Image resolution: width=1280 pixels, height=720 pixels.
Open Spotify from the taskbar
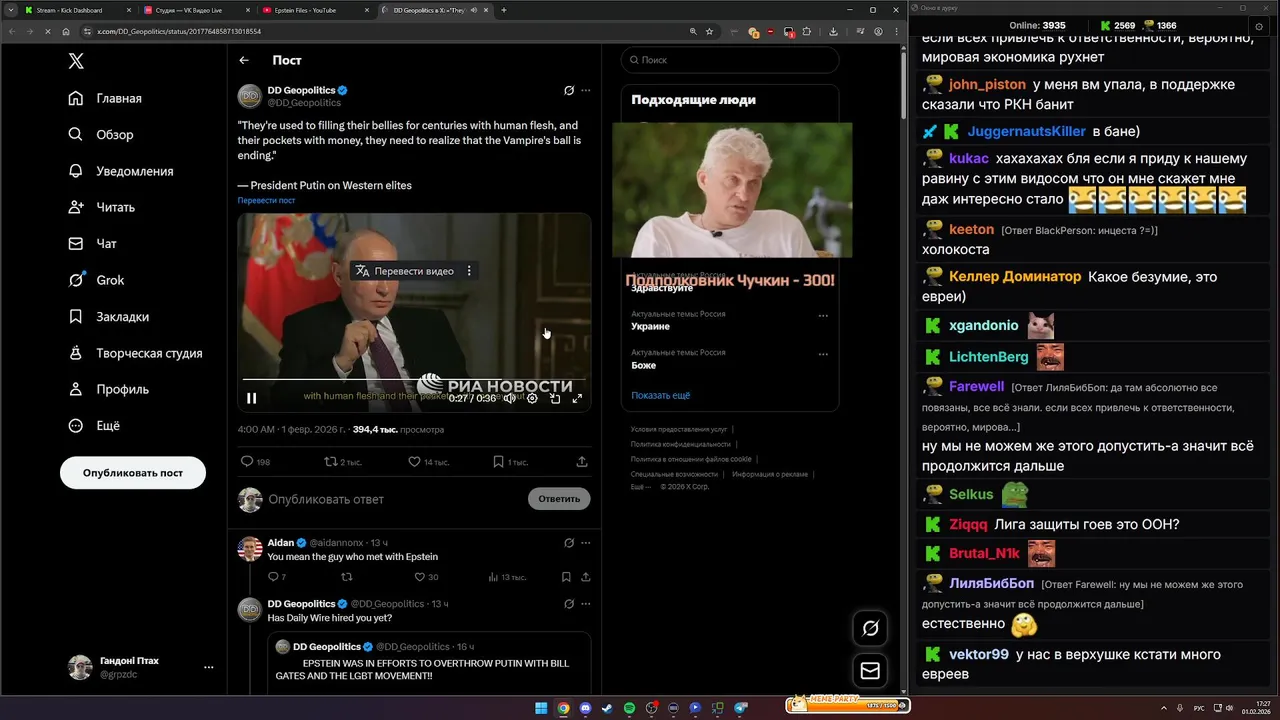coord(630,708)
